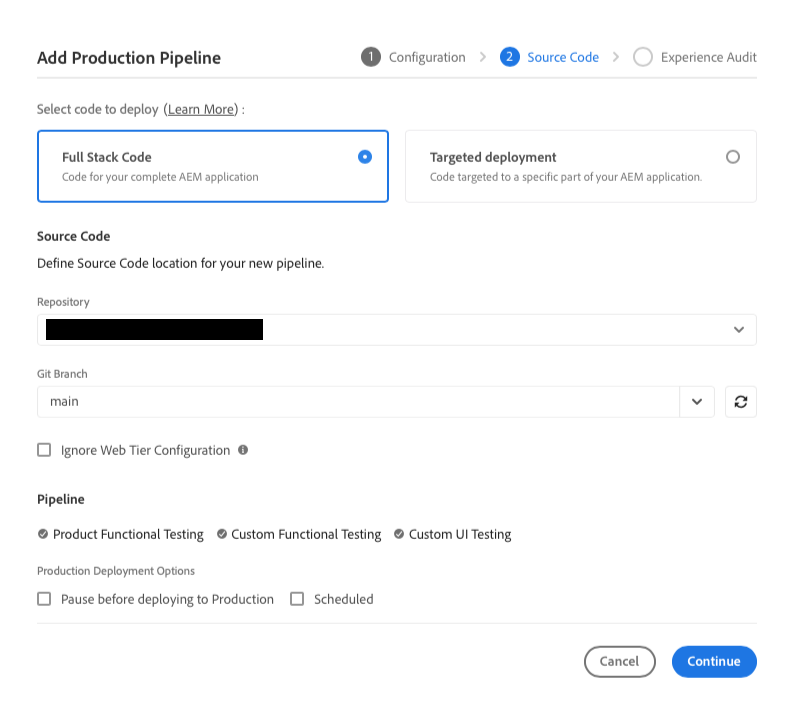Enable Ignore Web Tier Configuration checkbox
Screen dimensions: 794x713
coord(44,450)
